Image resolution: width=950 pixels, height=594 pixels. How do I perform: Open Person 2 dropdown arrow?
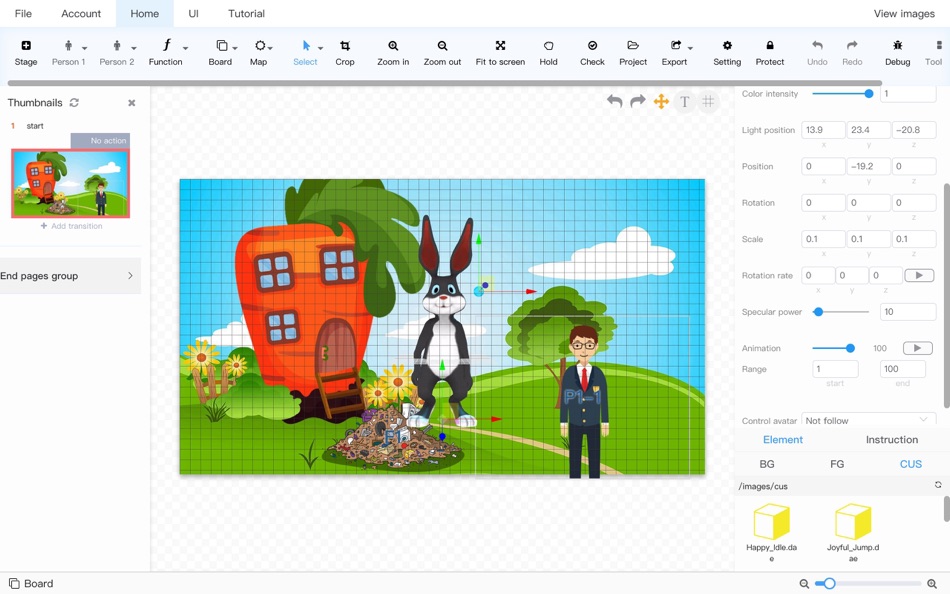coord(134,48)
